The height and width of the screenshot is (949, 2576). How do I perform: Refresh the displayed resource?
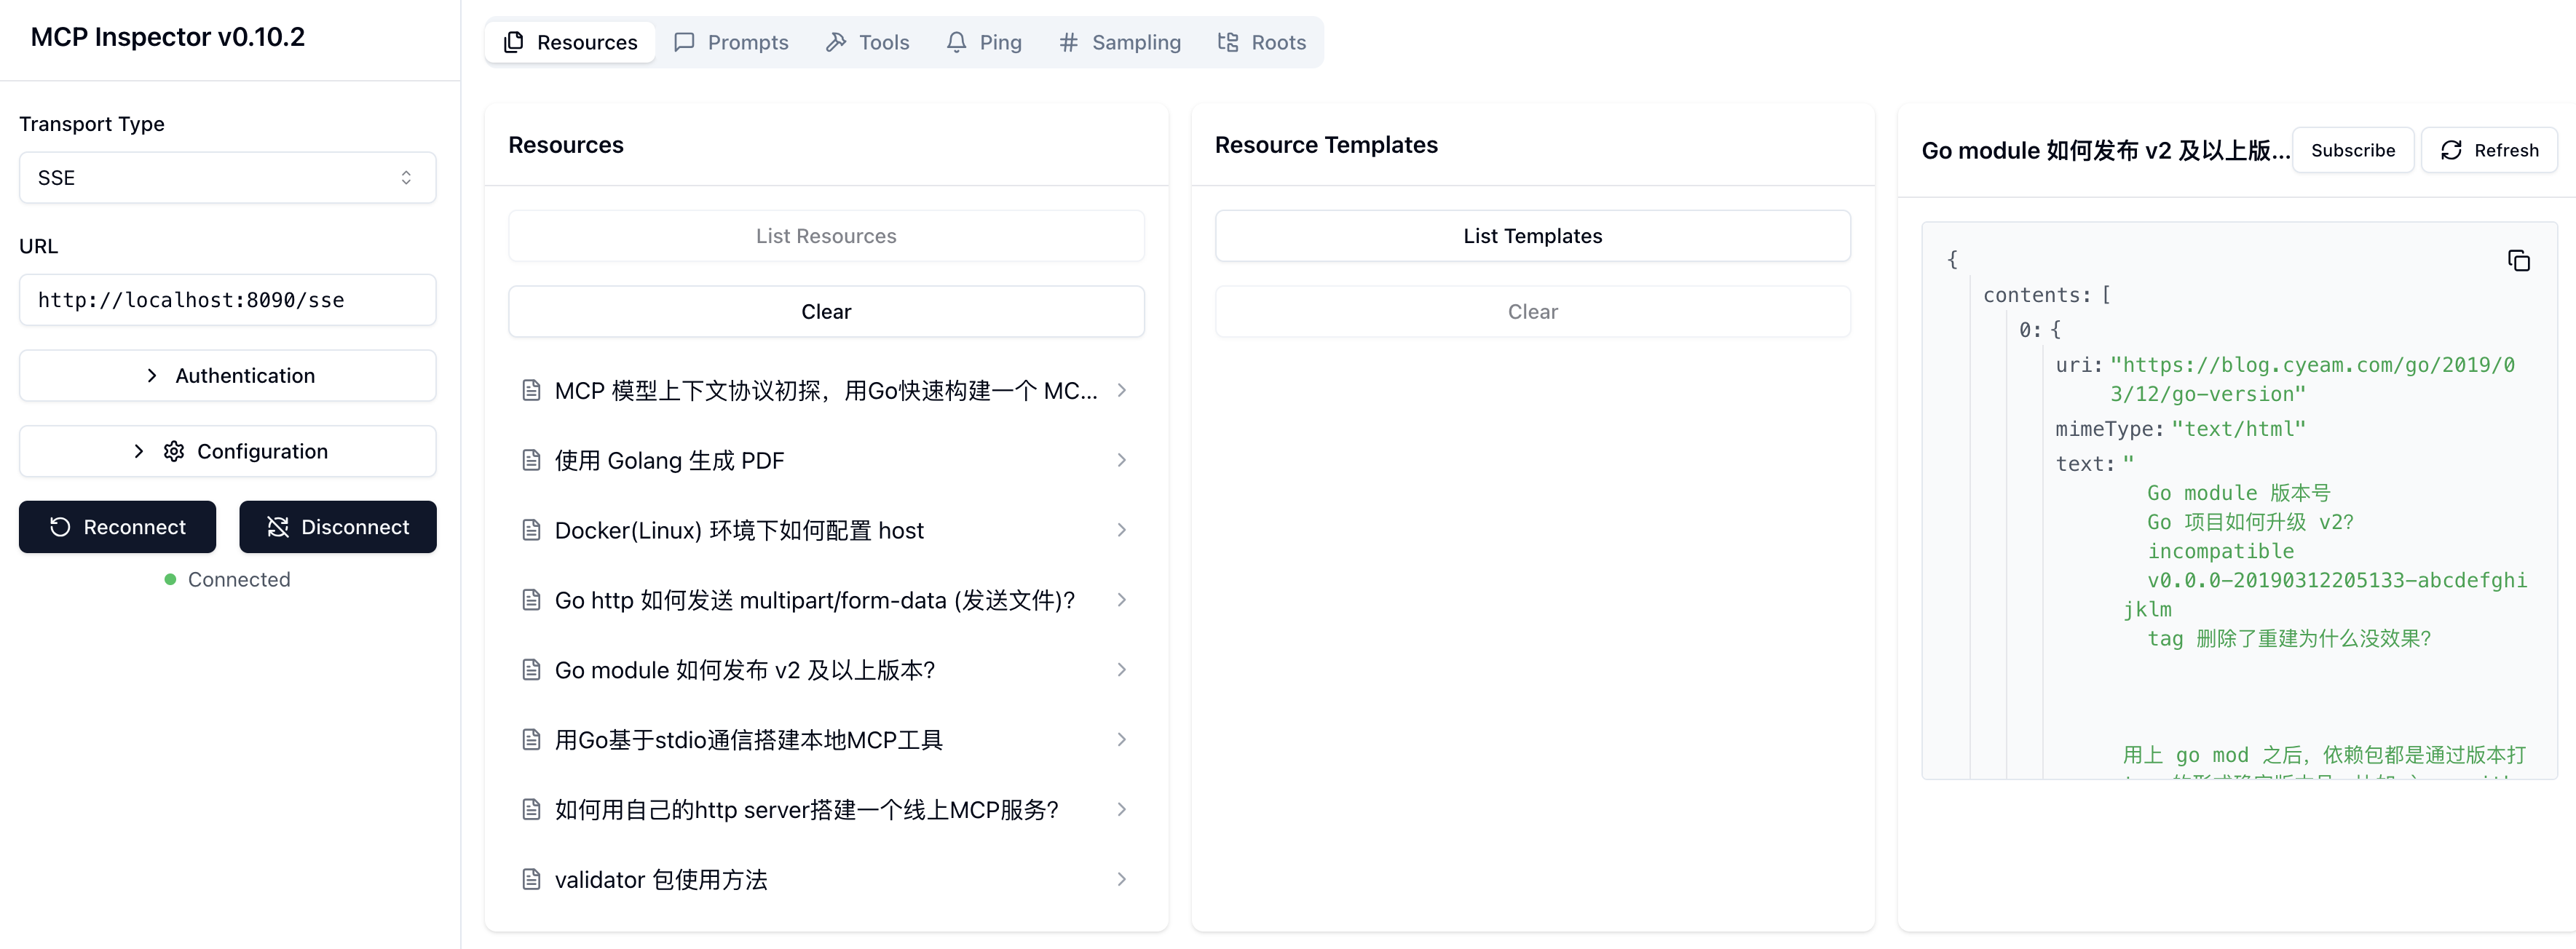[2489, 150]
